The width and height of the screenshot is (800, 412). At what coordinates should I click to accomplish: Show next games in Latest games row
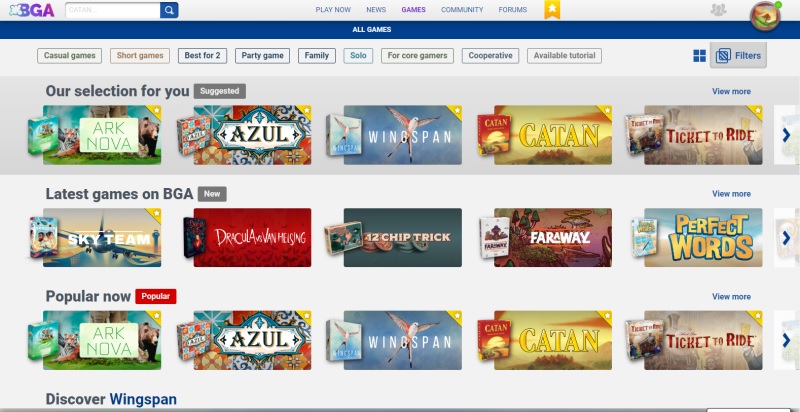coord(786,238)
